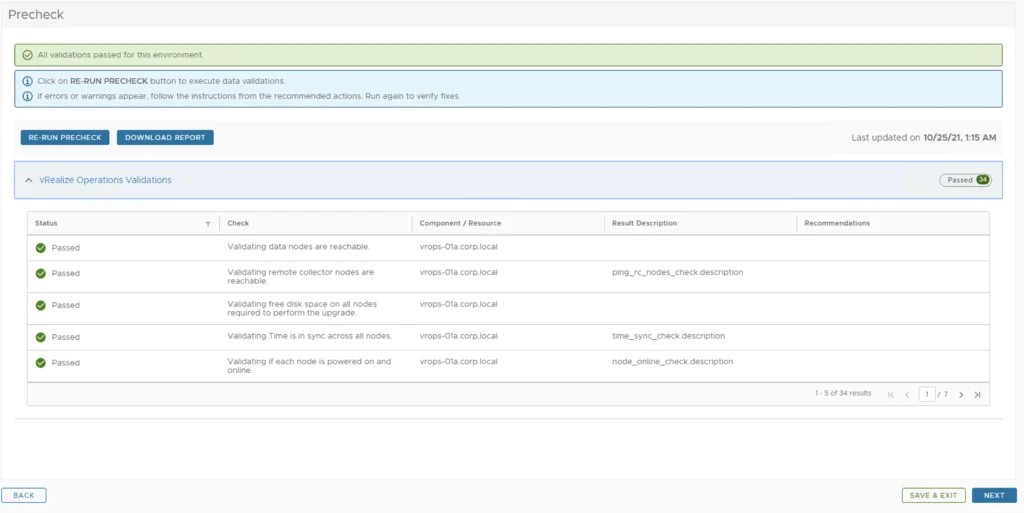Click the 'Last updated on 10/25/21, 1:15 AM' text
Image resolution: width=1024 pixels, height=513 pixels.
(x=923, y=138)
